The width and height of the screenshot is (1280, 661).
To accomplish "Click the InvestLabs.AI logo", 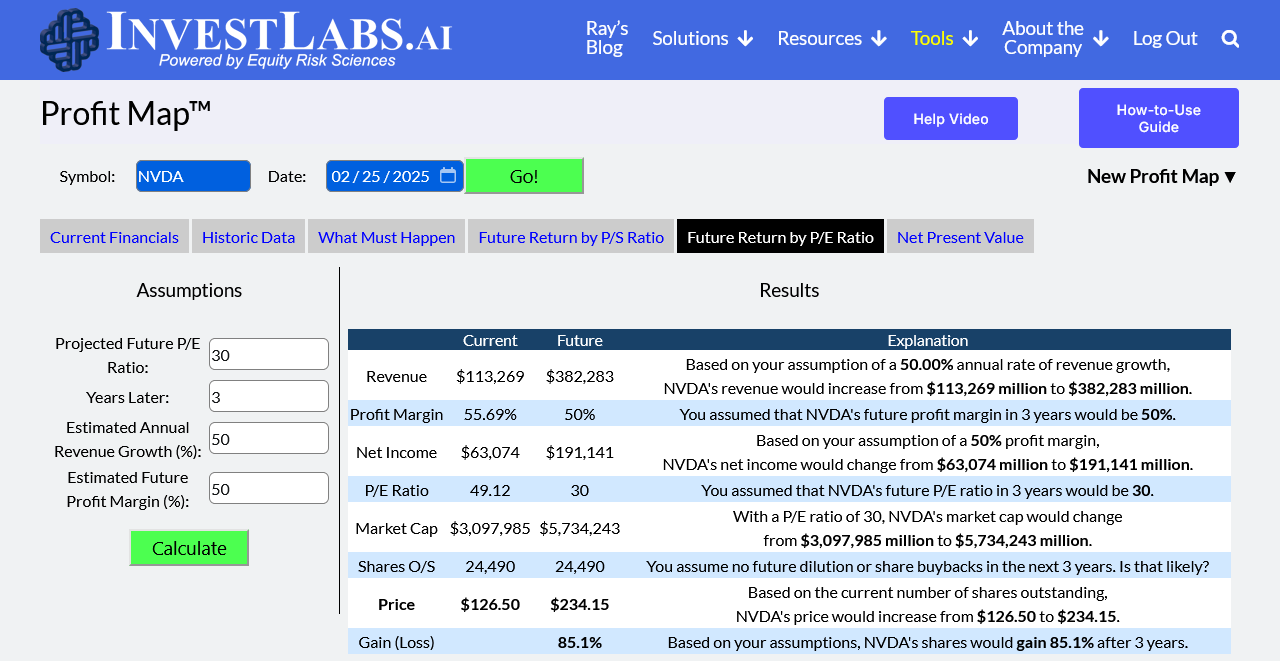I will (246, 40).
